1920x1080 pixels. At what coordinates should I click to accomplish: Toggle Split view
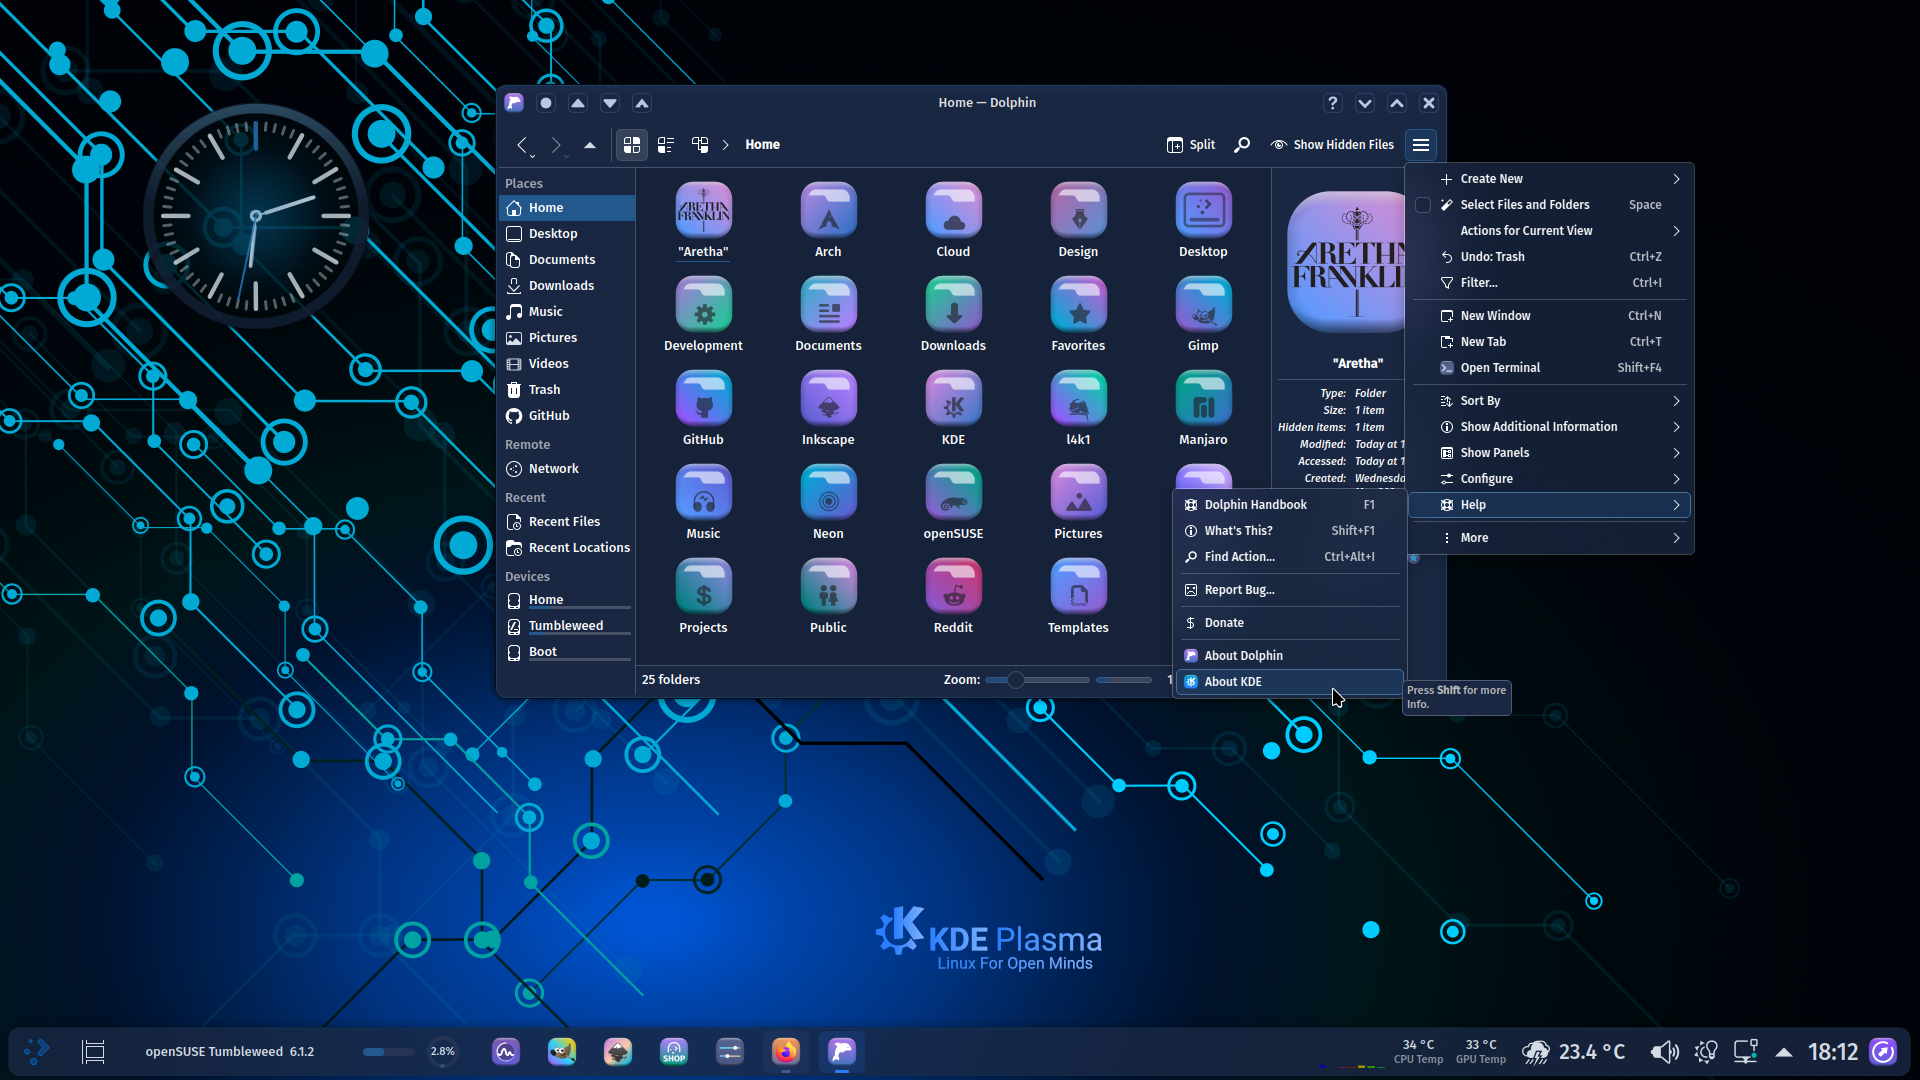[x=1190, y=145]
